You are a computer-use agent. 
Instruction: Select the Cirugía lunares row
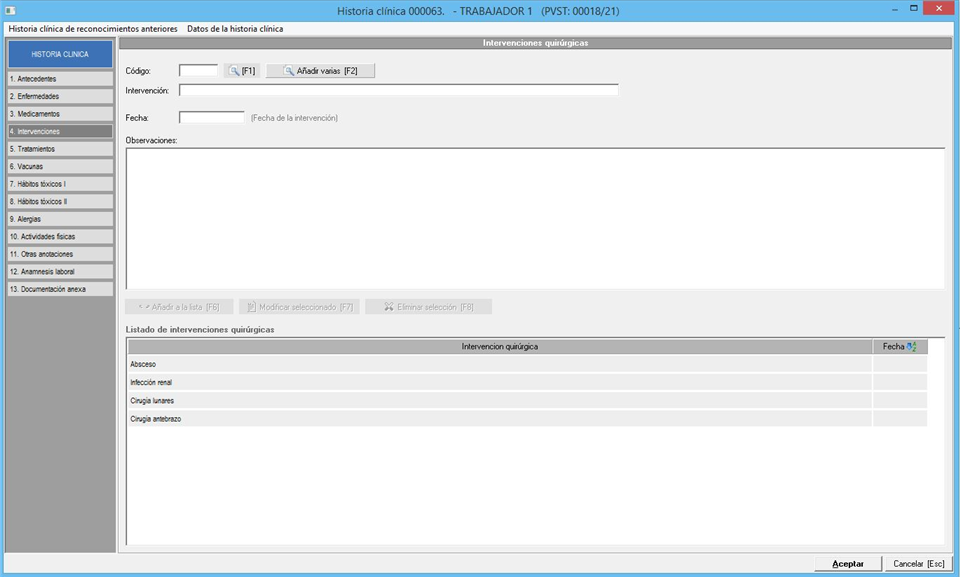527,401
